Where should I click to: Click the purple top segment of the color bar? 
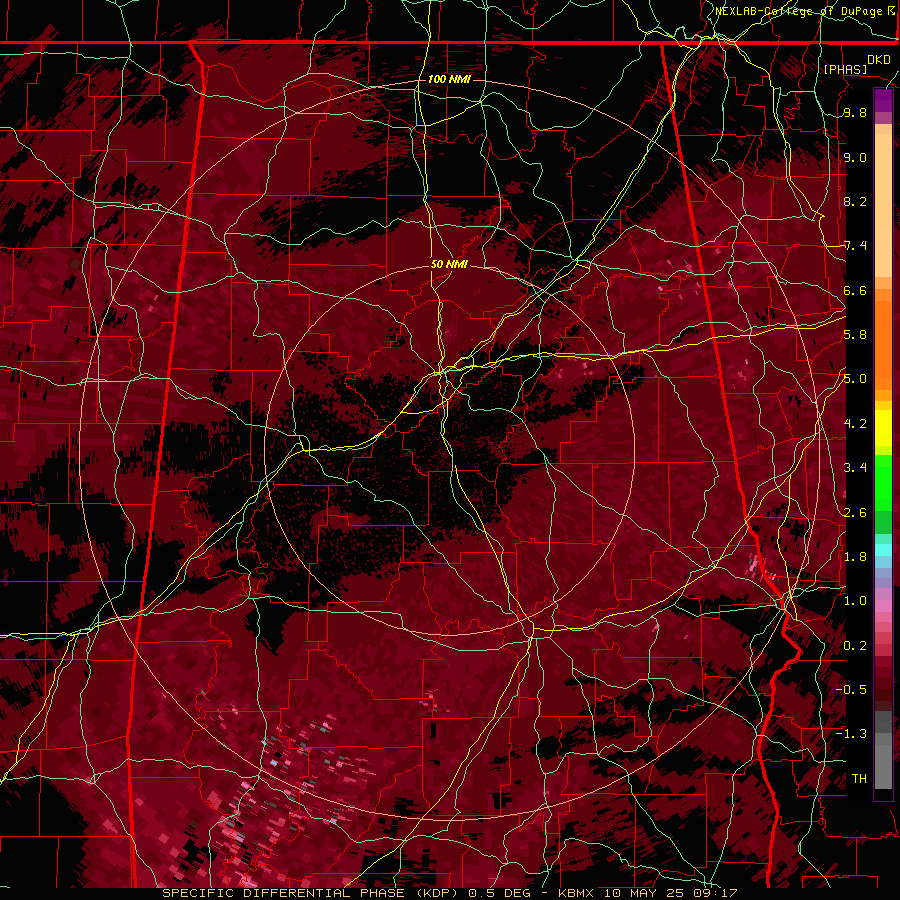coord(883,100)
